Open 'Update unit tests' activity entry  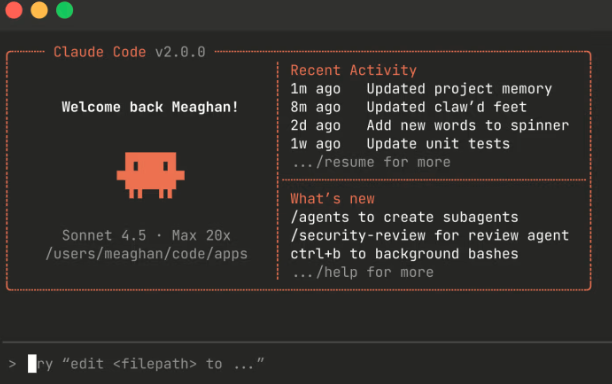(400, 144)
